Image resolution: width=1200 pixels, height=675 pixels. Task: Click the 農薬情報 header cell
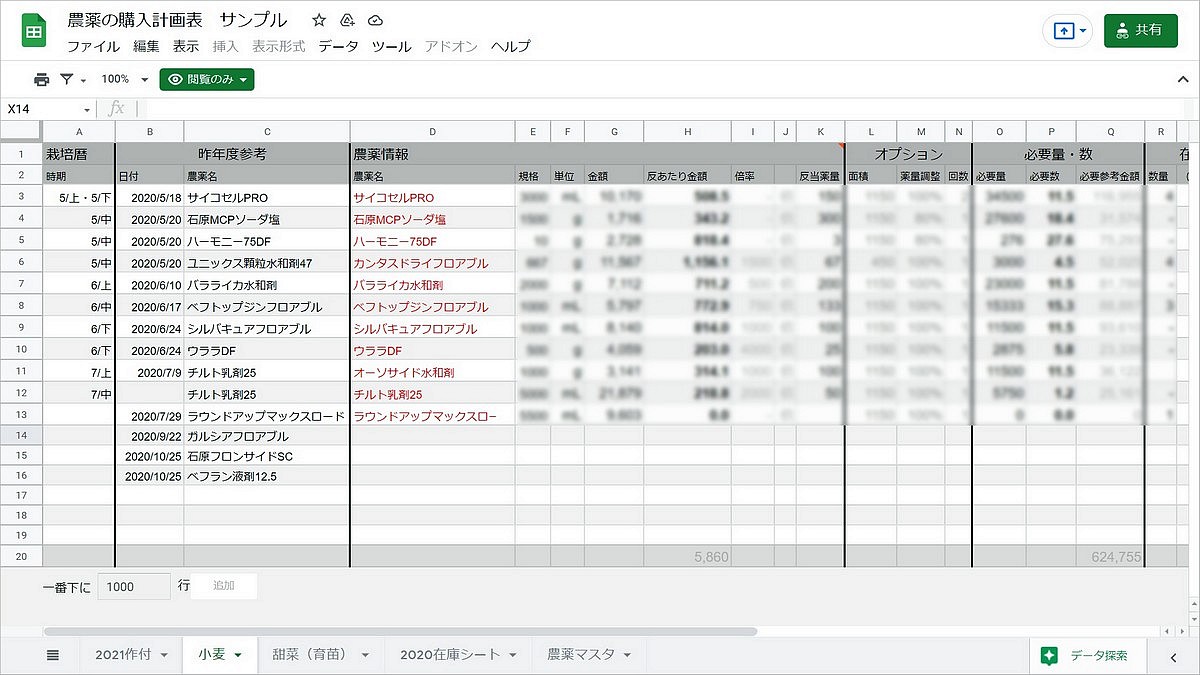click(x=597, y=154)
